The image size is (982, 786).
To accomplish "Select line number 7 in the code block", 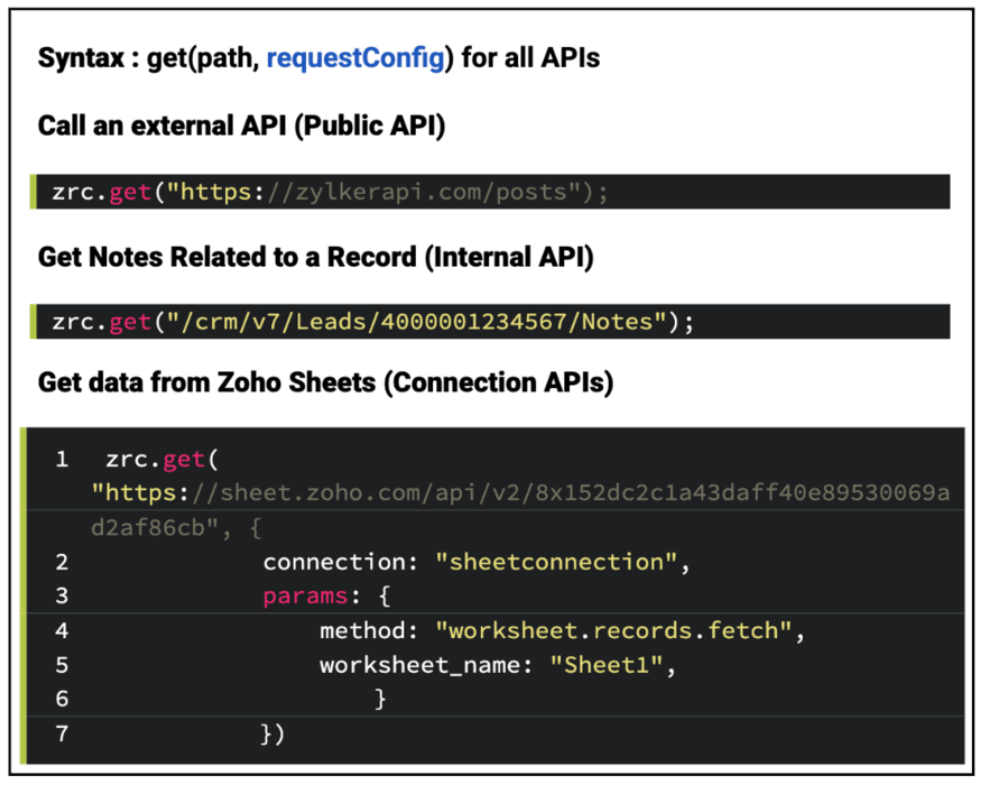I will click(62, 734).
